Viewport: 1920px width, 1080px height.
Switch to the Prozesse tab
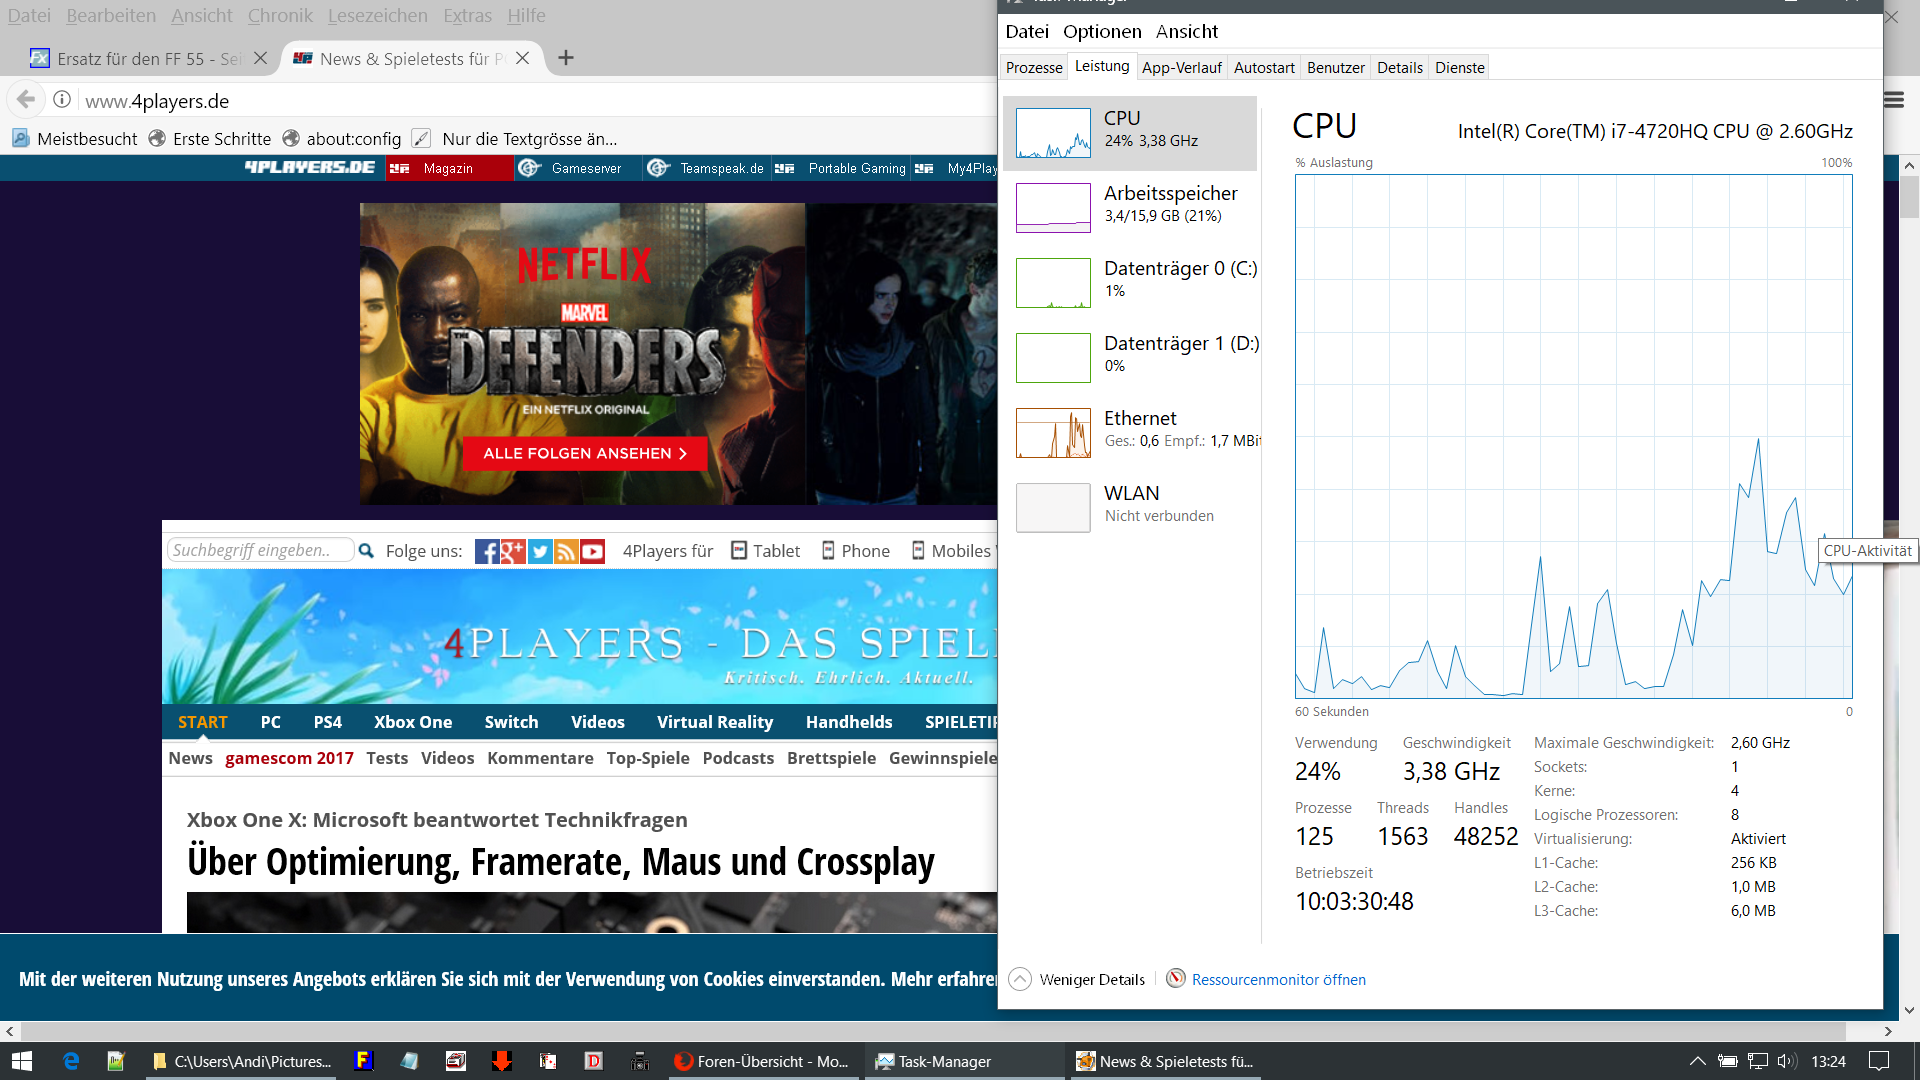1034,68
